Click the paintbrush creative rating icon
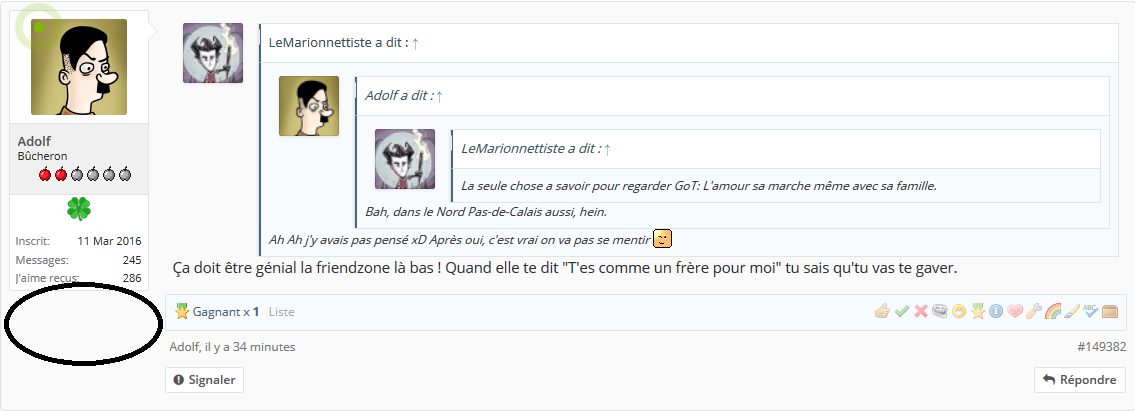 tap(1072, 311)
